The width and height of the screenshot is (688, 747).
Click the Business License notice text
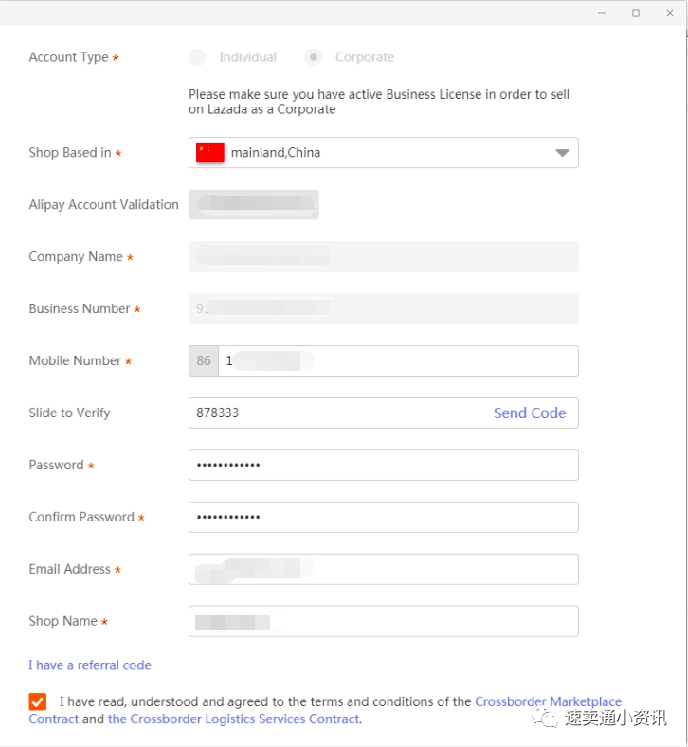(x=379, y=101)
